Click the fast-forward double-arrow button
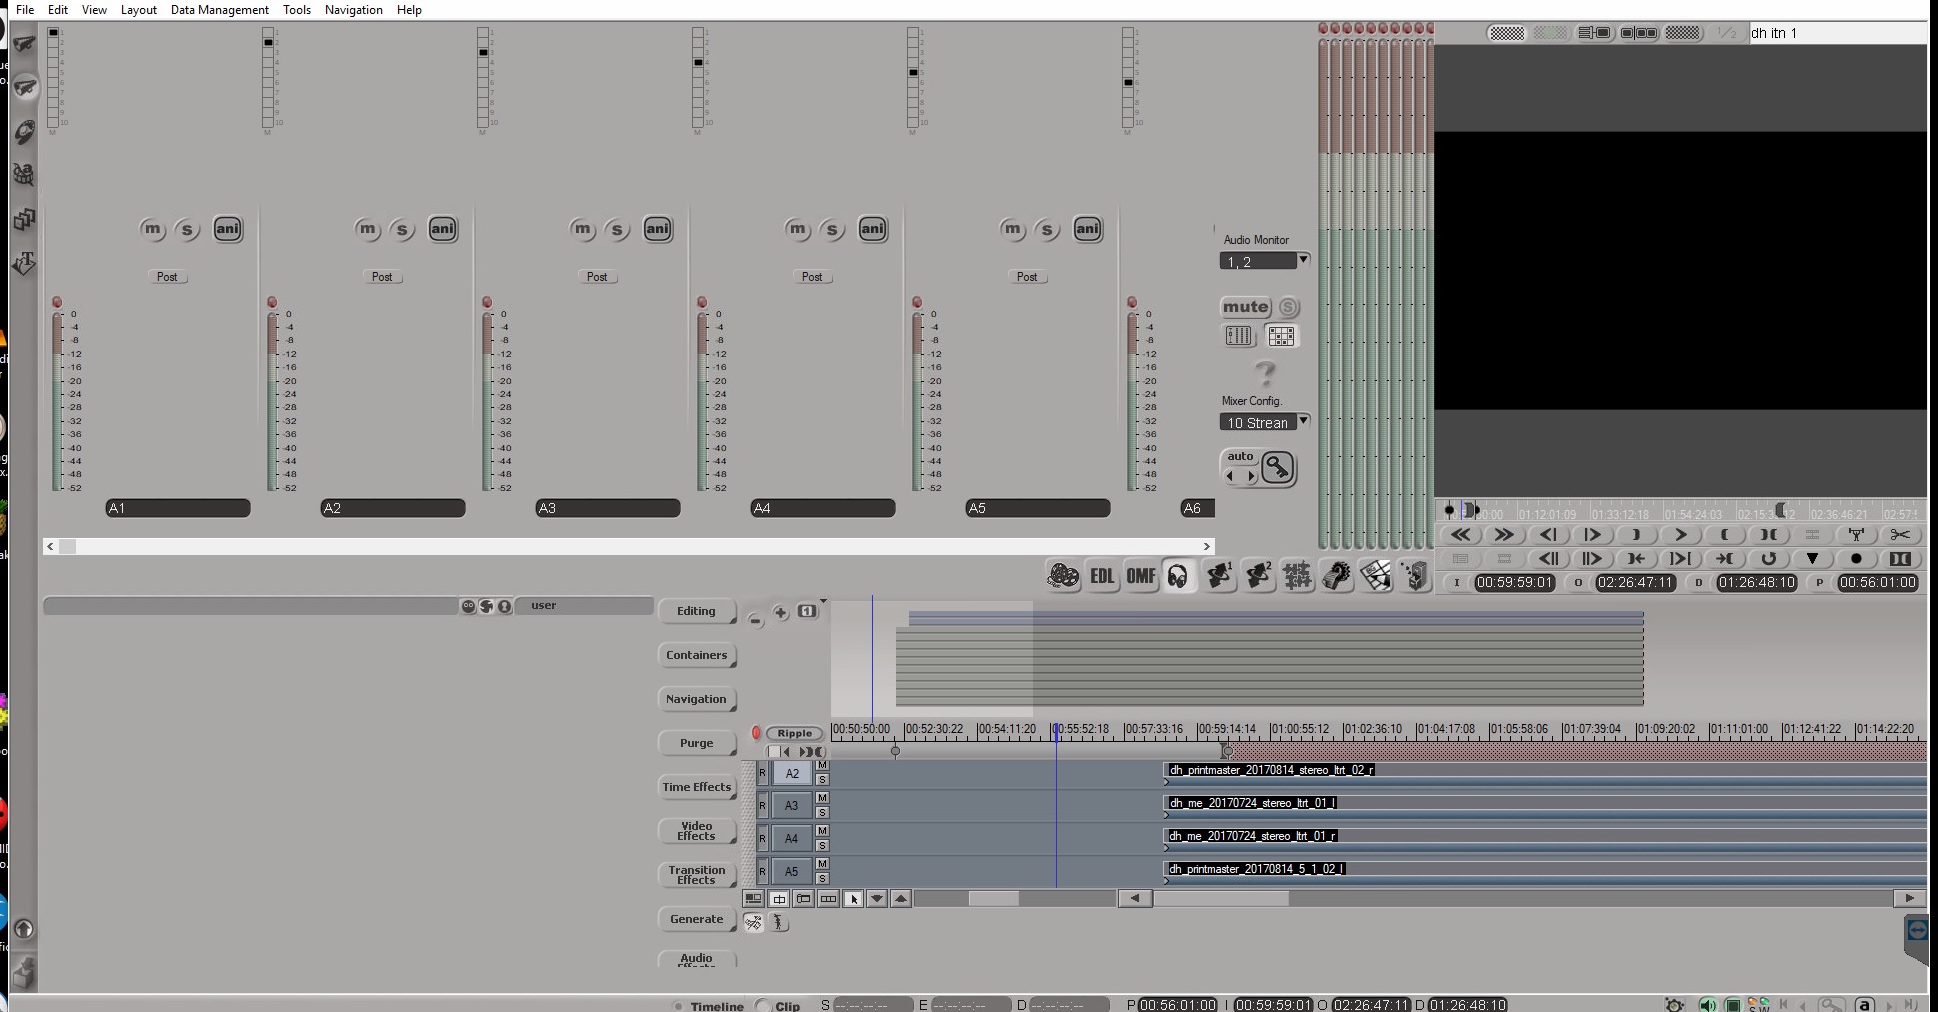This screenshot has height=1012, width=1938. pos(1504,535)
